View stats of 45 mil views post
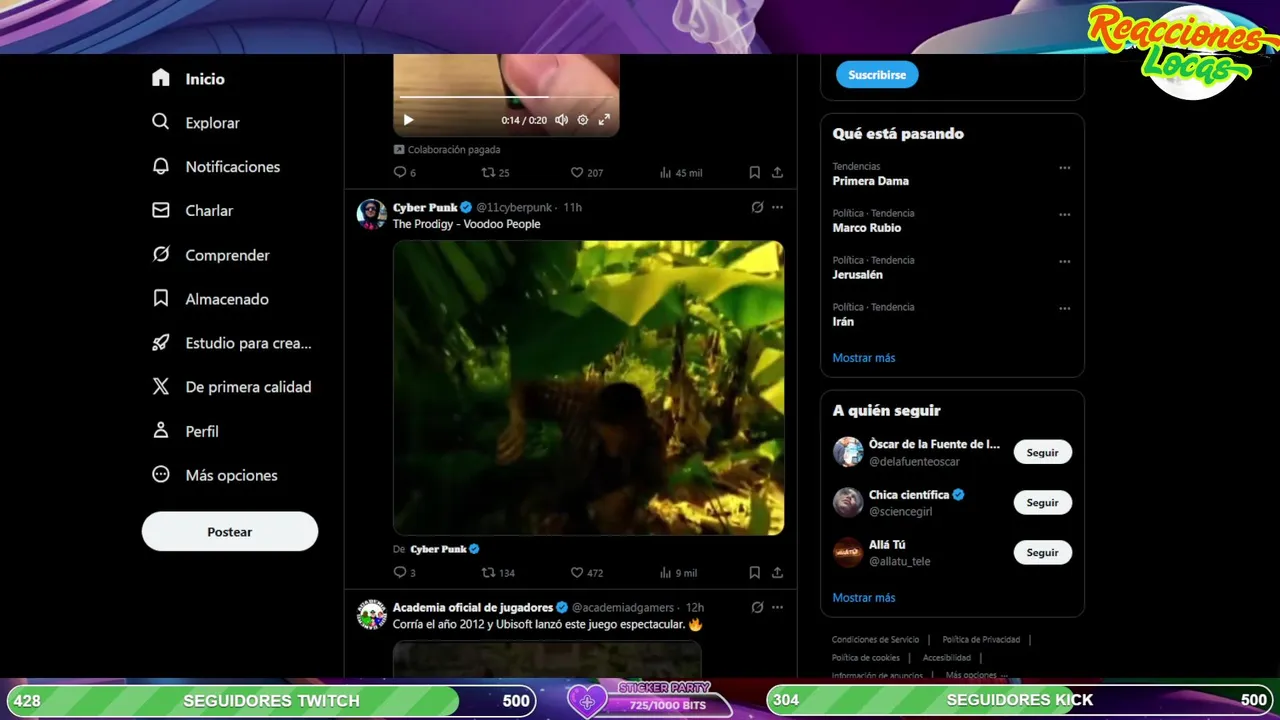The width and height of the screenshot is (1280, 720). coord(680,172)
